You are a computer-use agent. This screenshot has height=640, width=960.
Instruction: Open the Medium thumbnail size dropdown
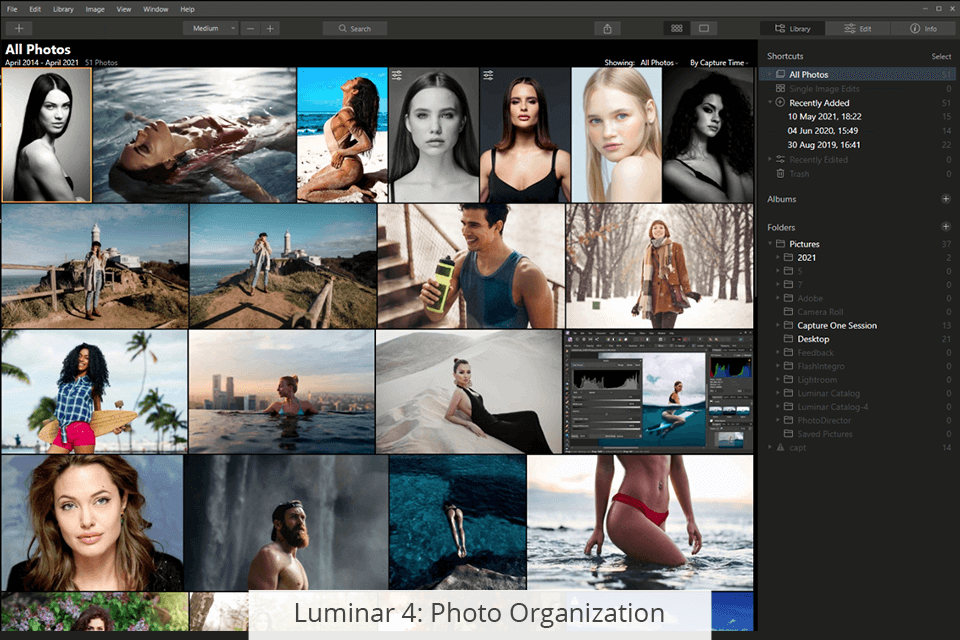(x=210, y=28)
